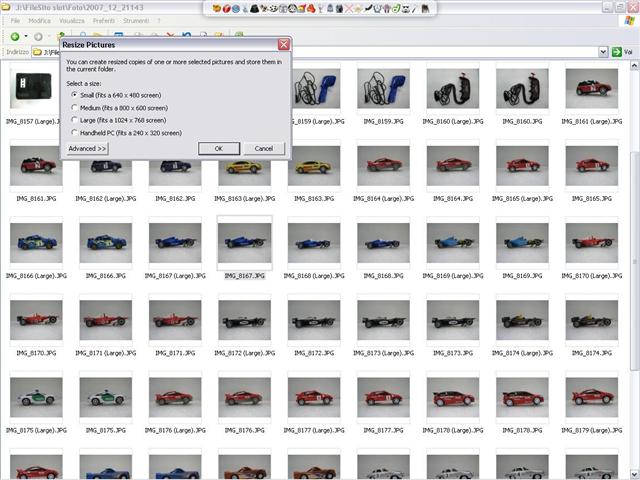Screen dimensions: 640x480
Task: Select the IMG_8164.JPG thumbnail
Action: coord(453,166)
